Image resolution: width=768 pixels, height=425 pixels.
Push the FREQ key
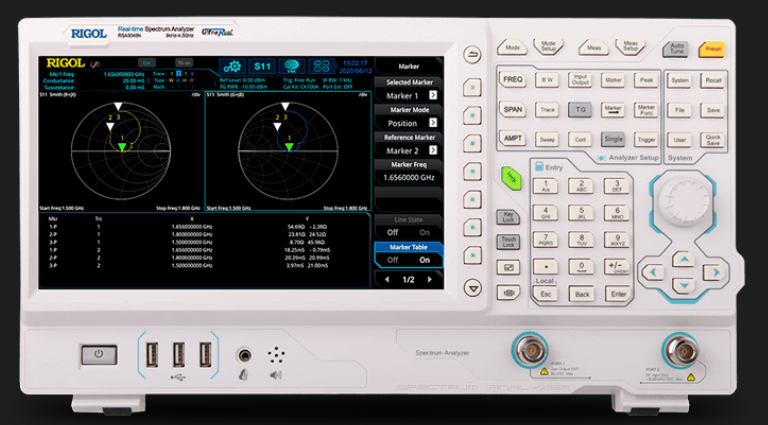coord(512,79)
